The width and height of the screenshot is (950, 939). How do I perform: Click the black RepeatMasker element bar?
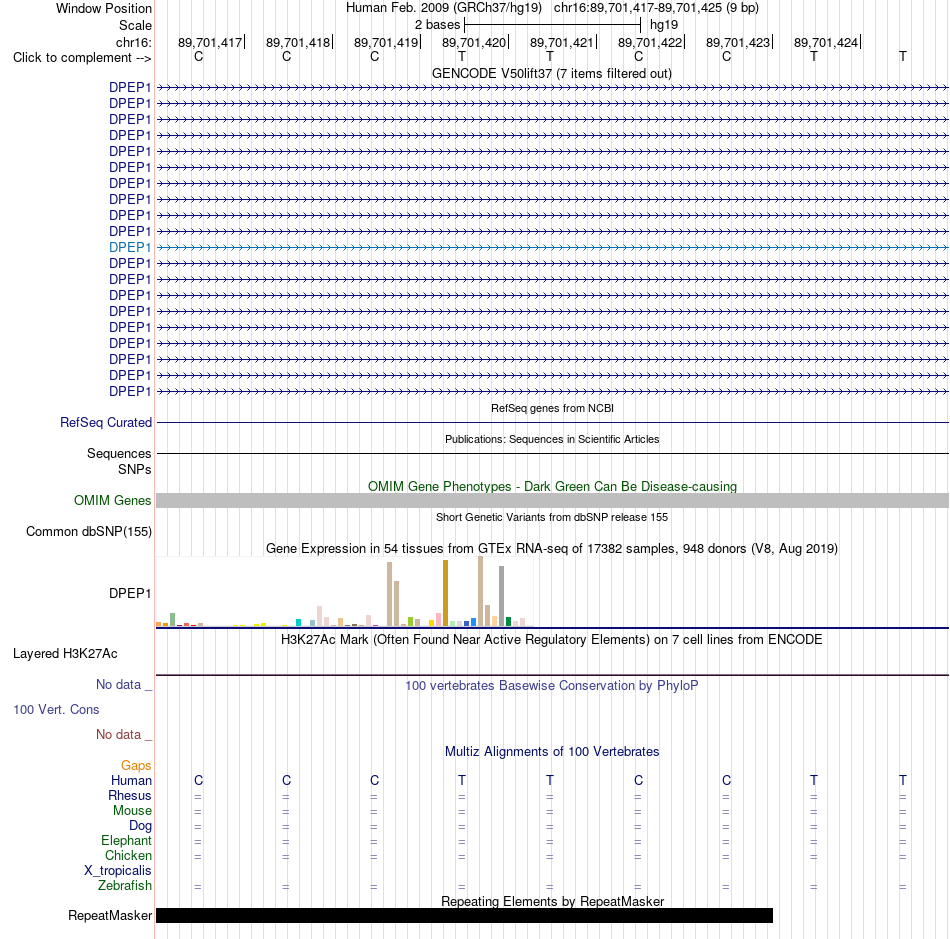point(465,915)
